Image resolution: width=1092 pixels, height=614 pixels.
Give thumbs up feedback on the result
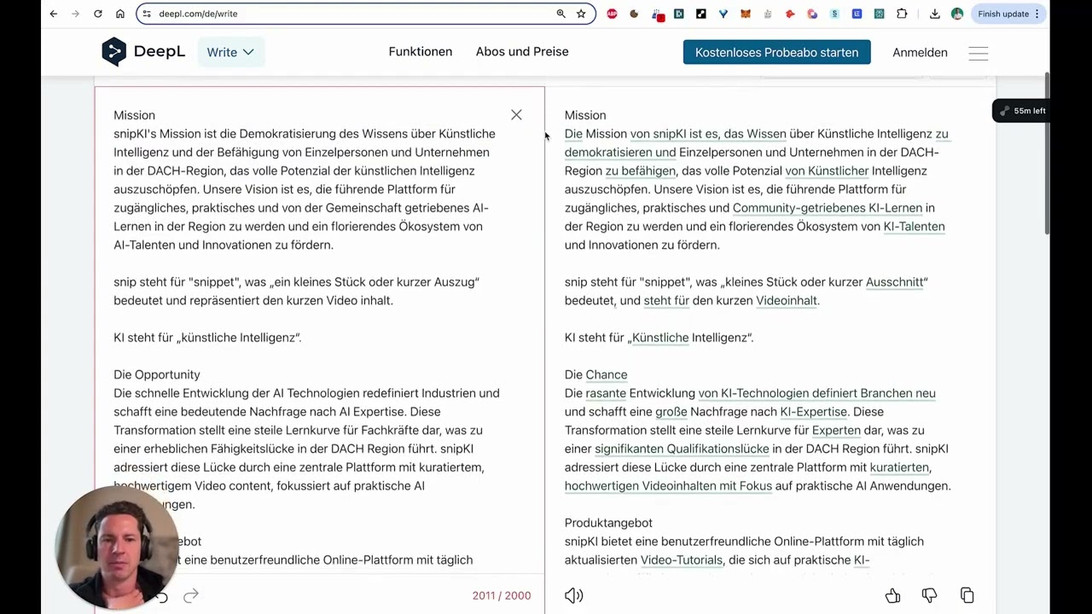point(893,595)
